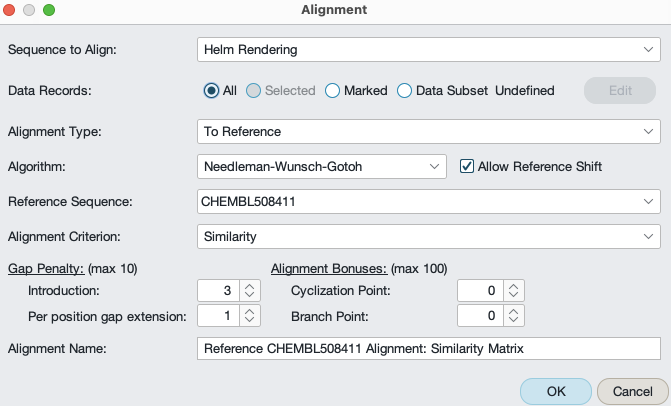Viewport: 671px width, 406px height.
Task: Cancel the Alignment dialog
Action: click(x=632, y=391)
